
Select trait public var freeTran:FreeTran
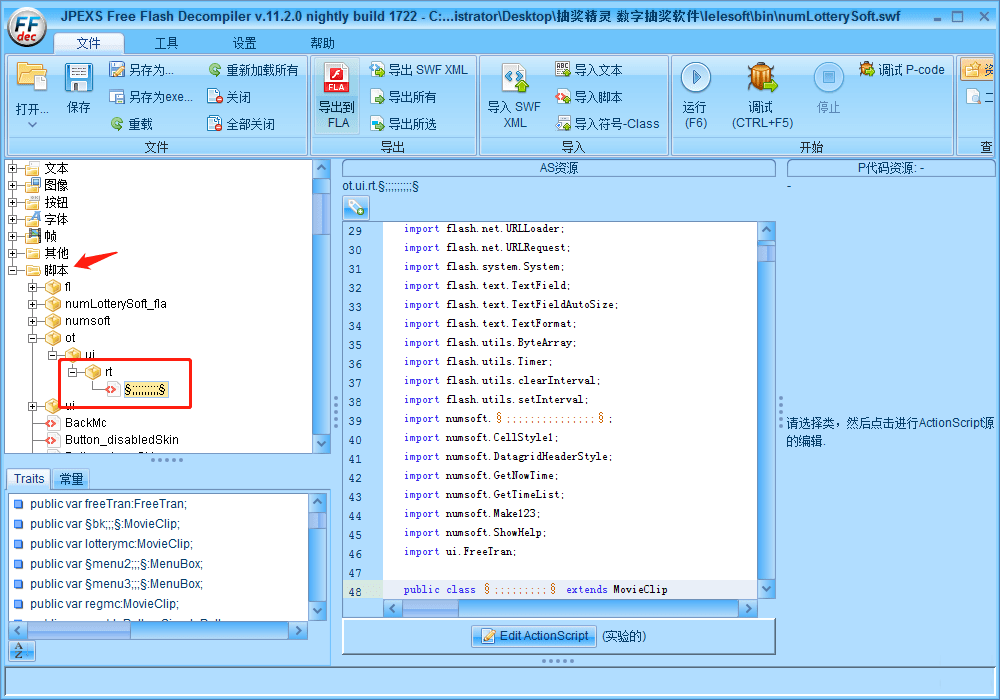tap(108, 504)
